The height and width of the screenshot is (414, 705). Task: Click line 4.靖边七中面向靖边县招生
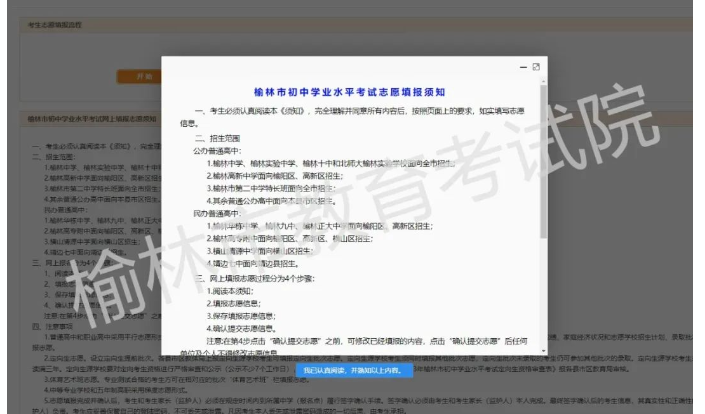253,264
